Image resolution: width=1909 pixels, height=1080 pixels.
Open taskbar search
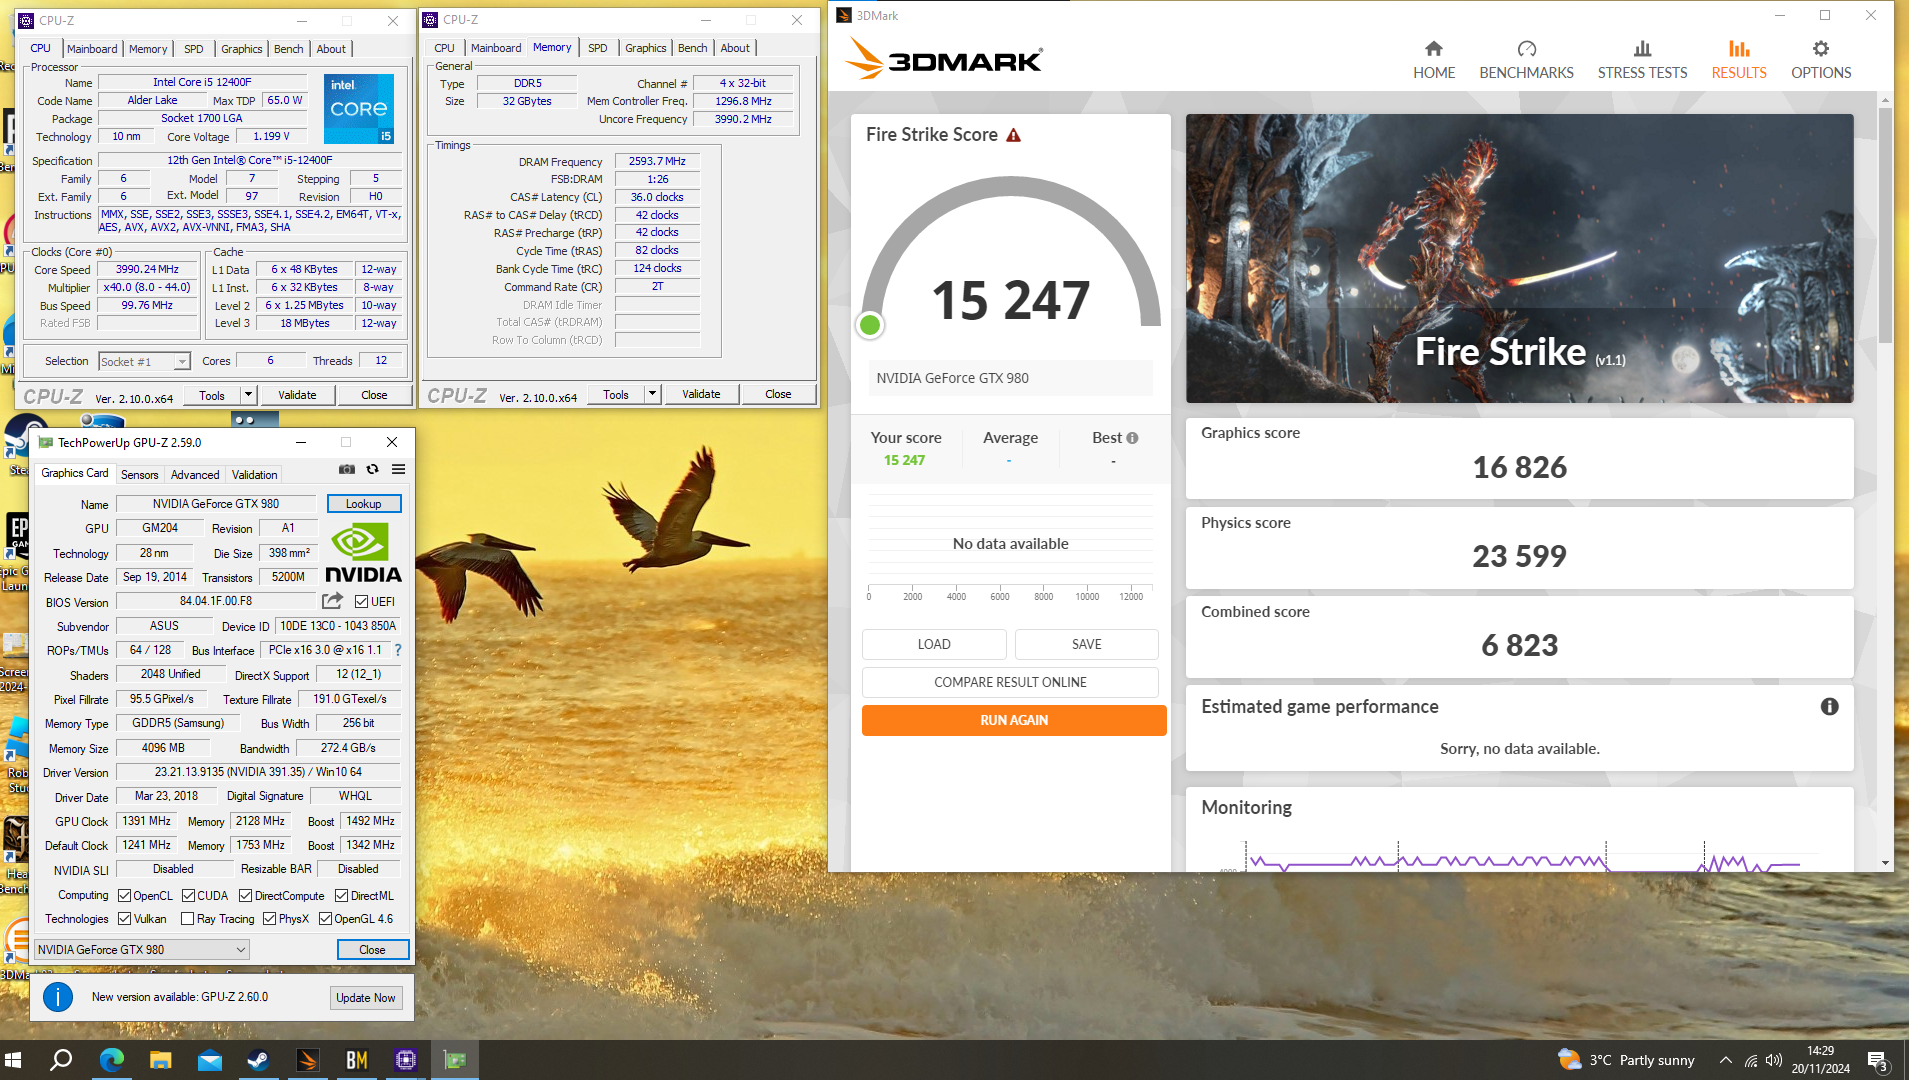tap(61, 1060)
